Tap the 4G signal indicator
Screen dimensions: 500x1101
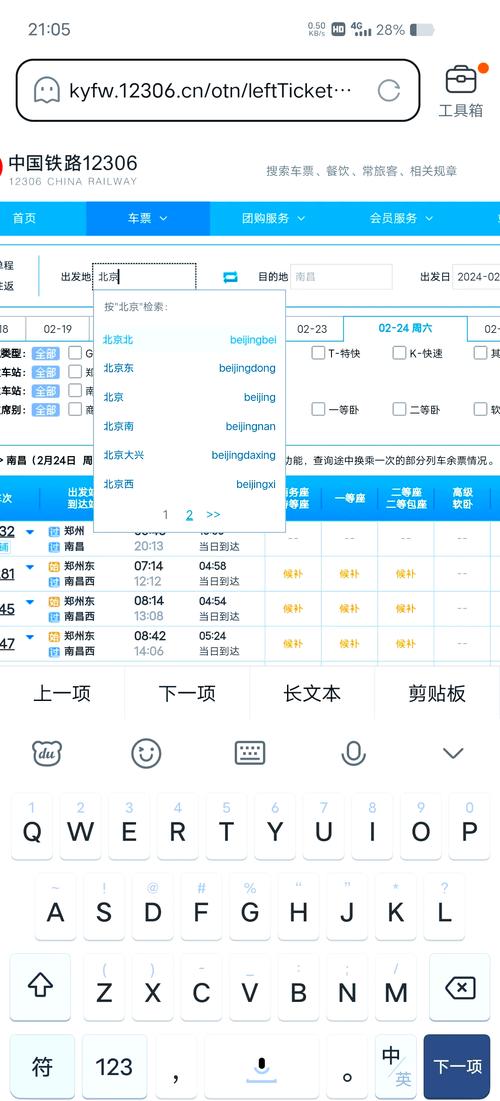tap(361, 29)
